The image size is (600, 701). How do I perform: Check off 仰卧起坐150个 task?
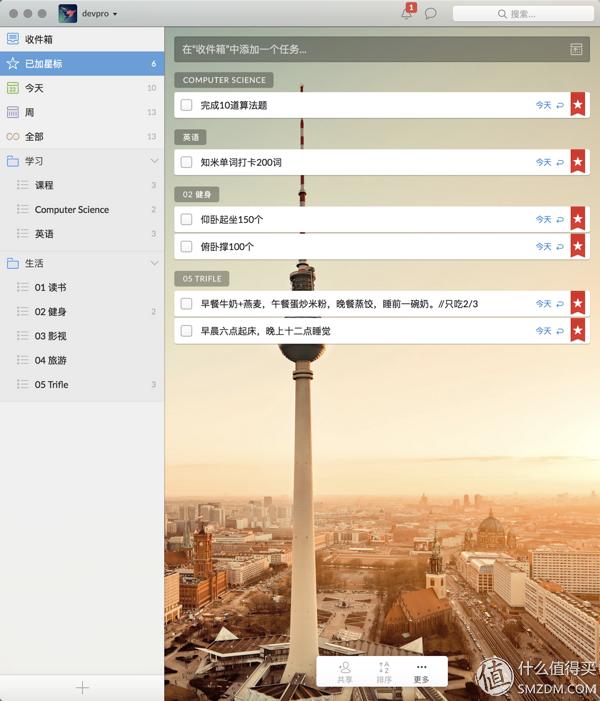pos(186,219)
